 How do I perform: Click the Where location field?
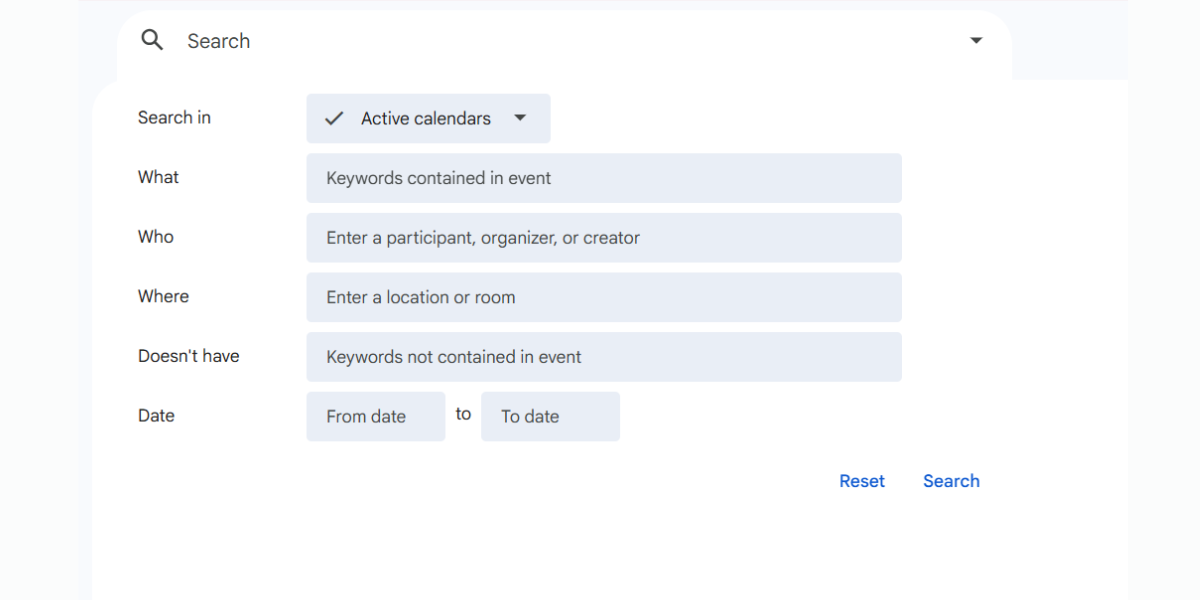tap(603, 297)
